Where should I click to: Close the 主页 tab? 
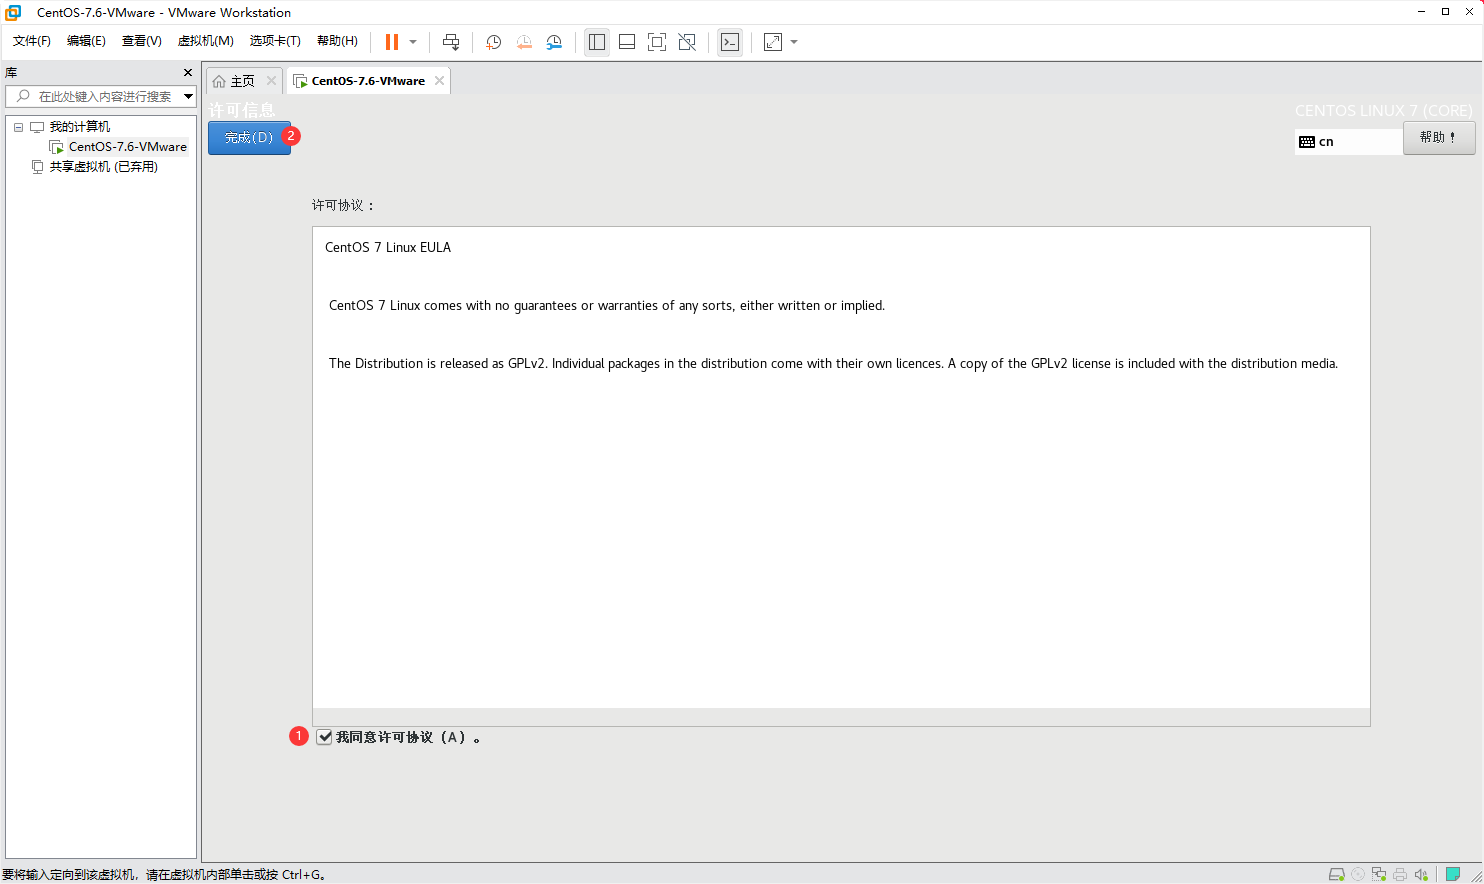point(271,81)
